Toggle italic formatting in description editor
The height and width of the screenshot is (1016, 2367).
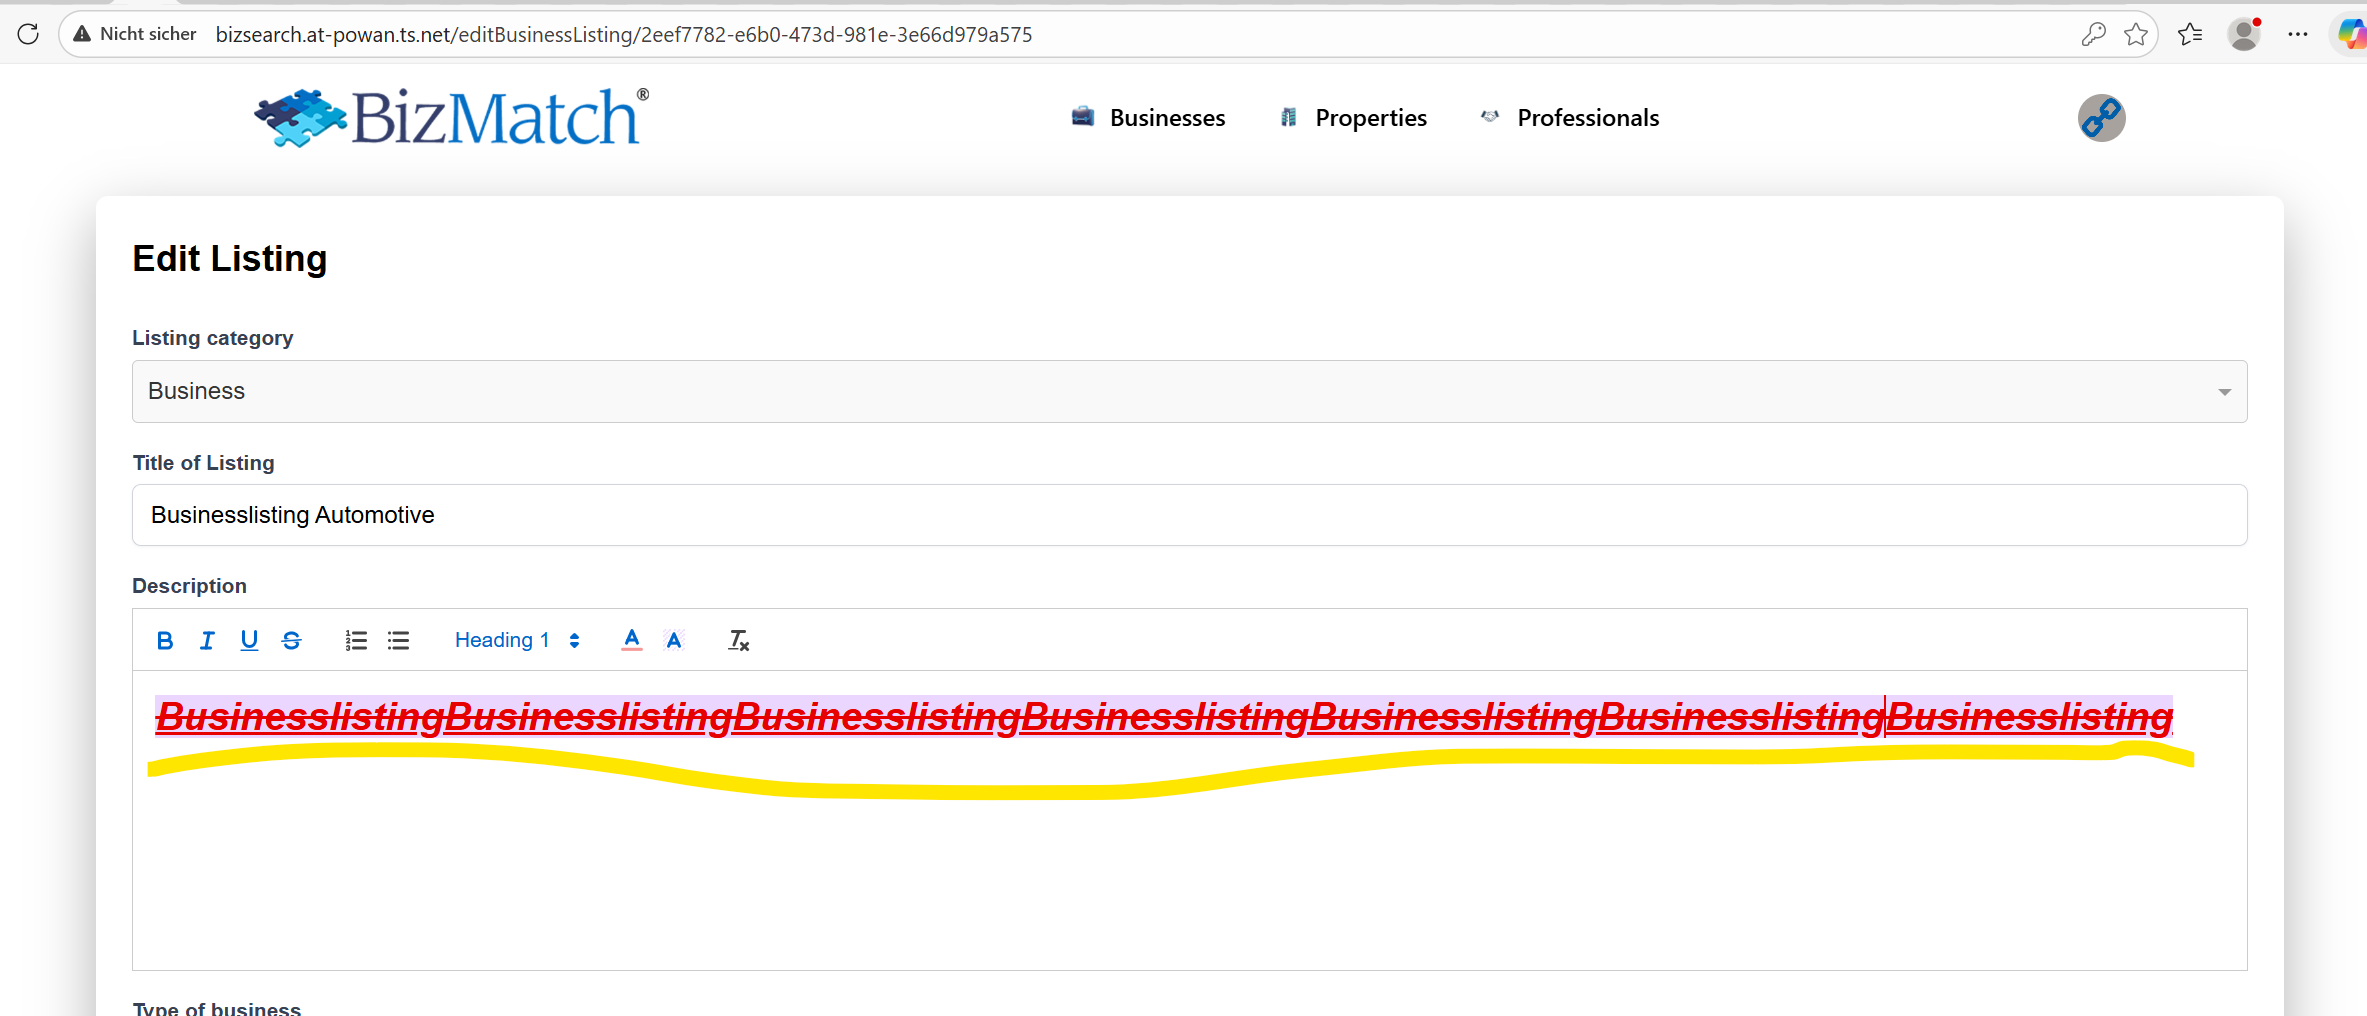[207, 641]
